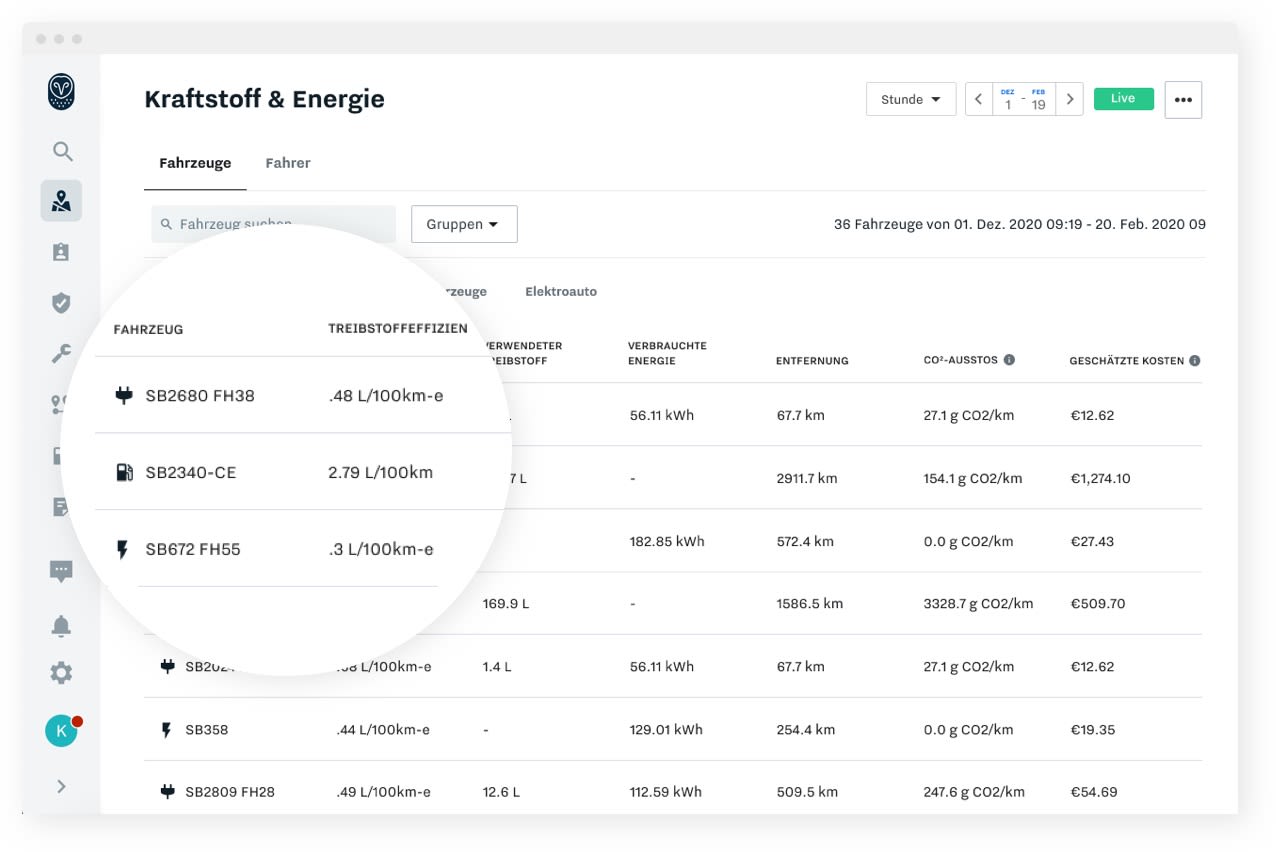The height and width of the screenshot is (852, 1276).
Task: Open the safety shield sidebar icon
Action: click(61, 303)
